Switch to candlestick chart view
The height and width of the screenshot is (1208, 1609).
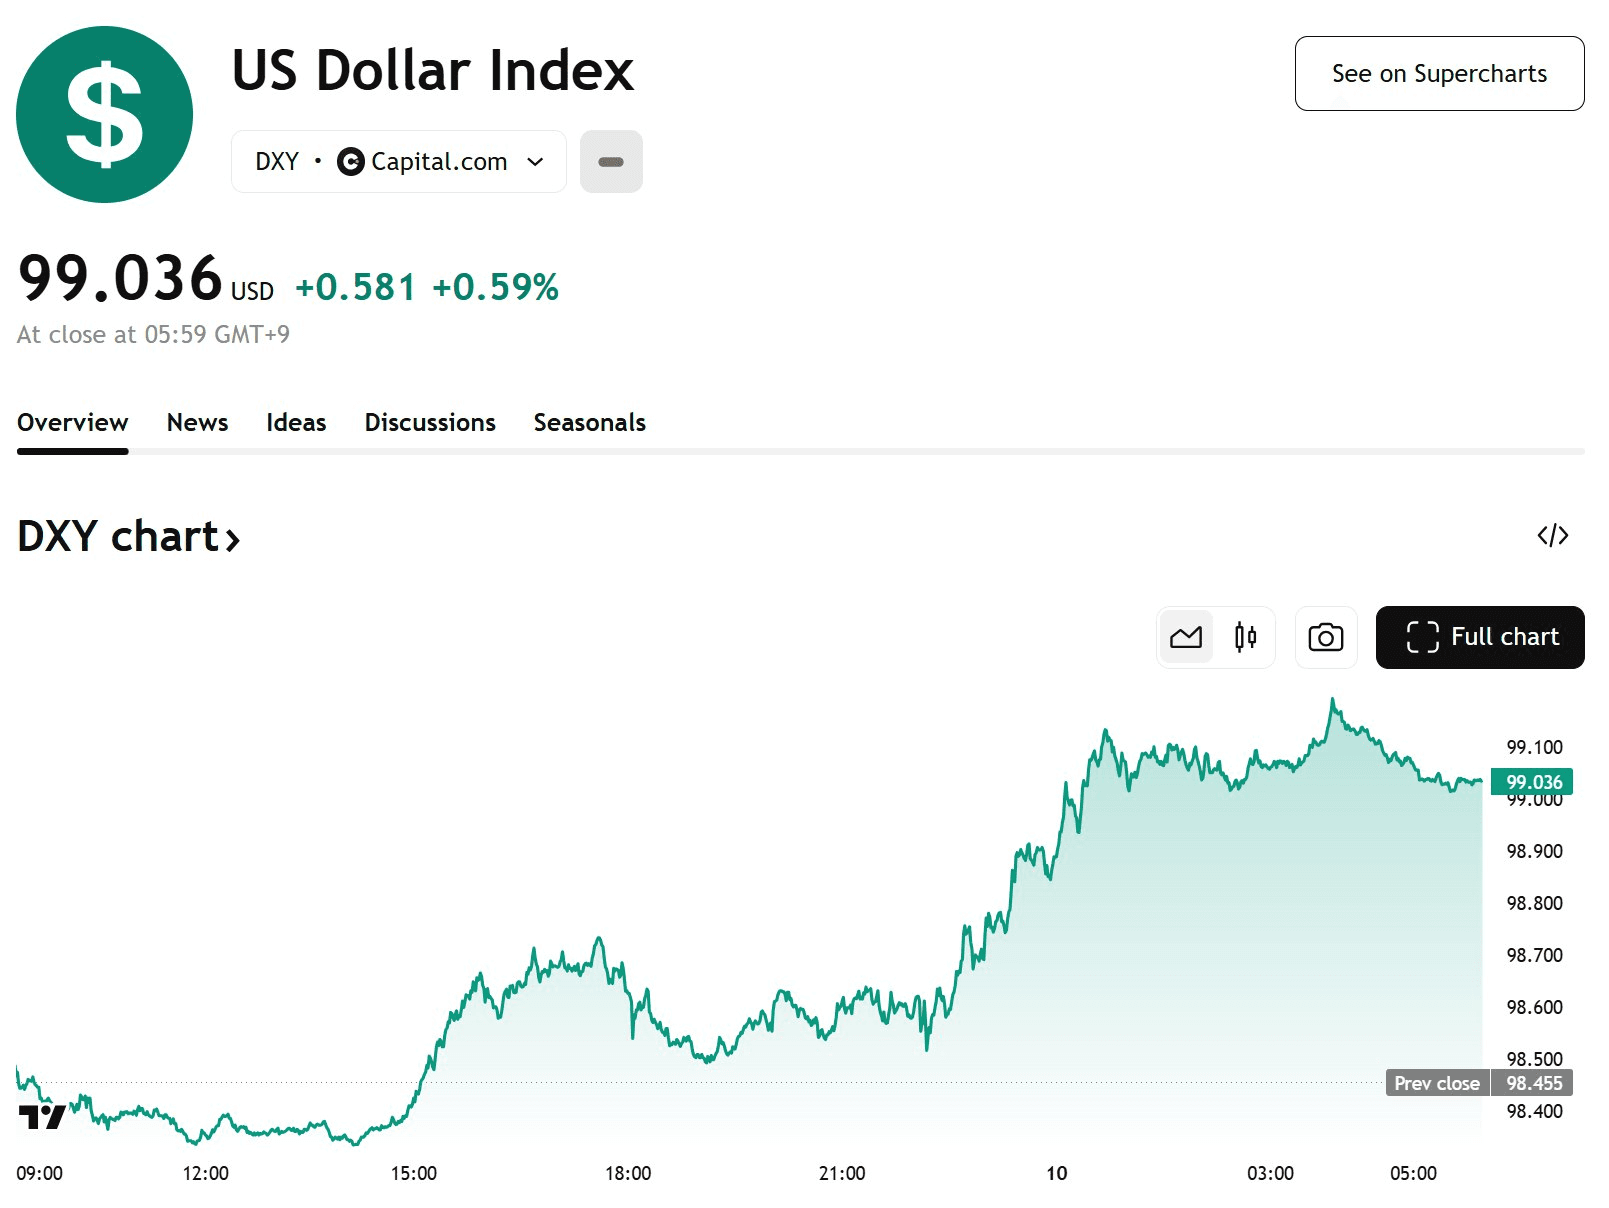(x=1245, y=637)
